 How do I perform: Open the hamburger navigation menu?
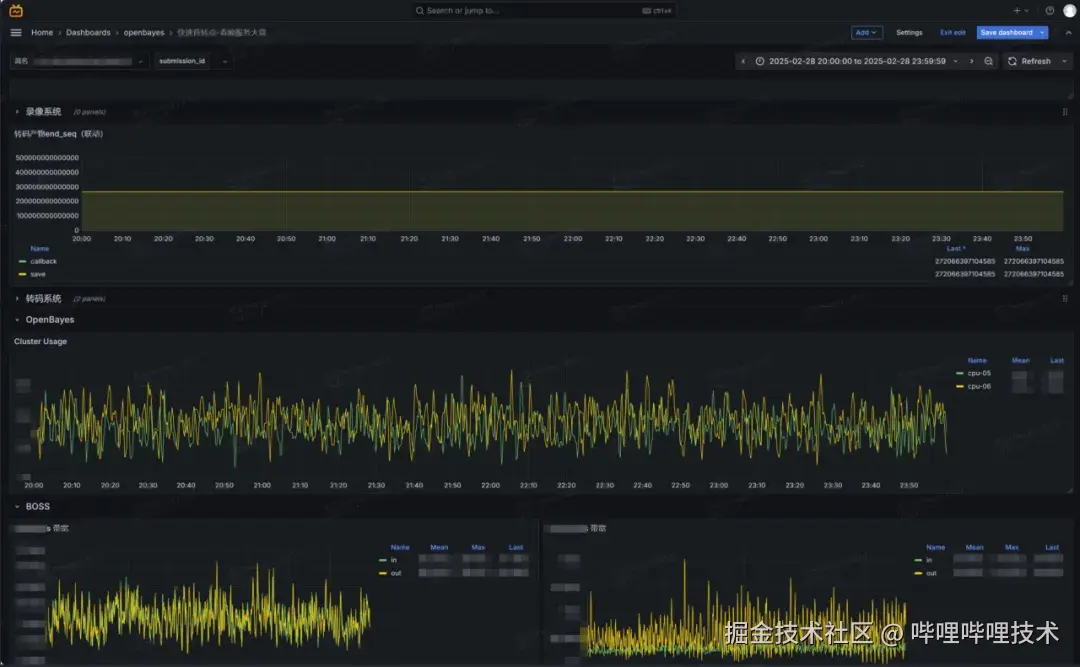(16, 32)
